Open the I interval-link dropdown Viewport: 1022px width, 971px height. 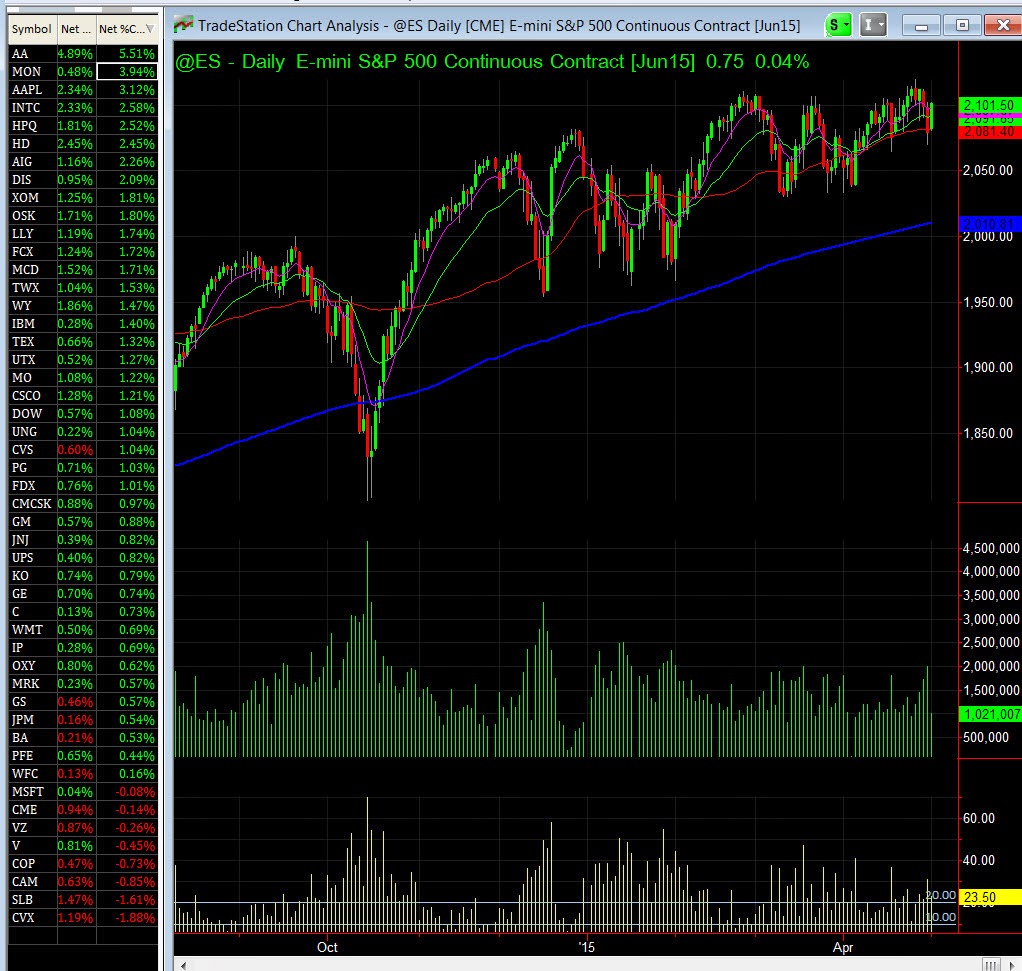(873, 25)
